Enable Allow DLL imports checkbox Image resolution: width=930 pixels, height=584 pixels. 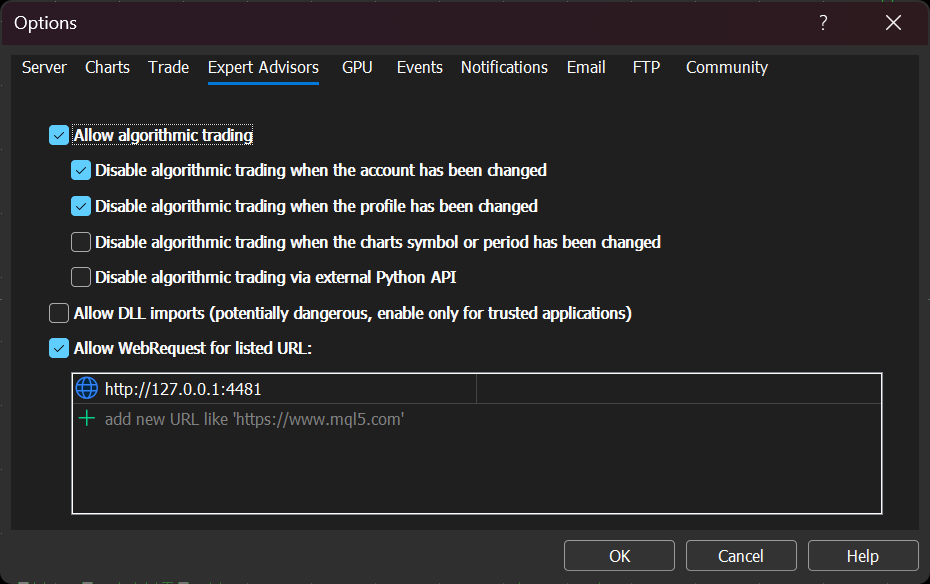59,313
